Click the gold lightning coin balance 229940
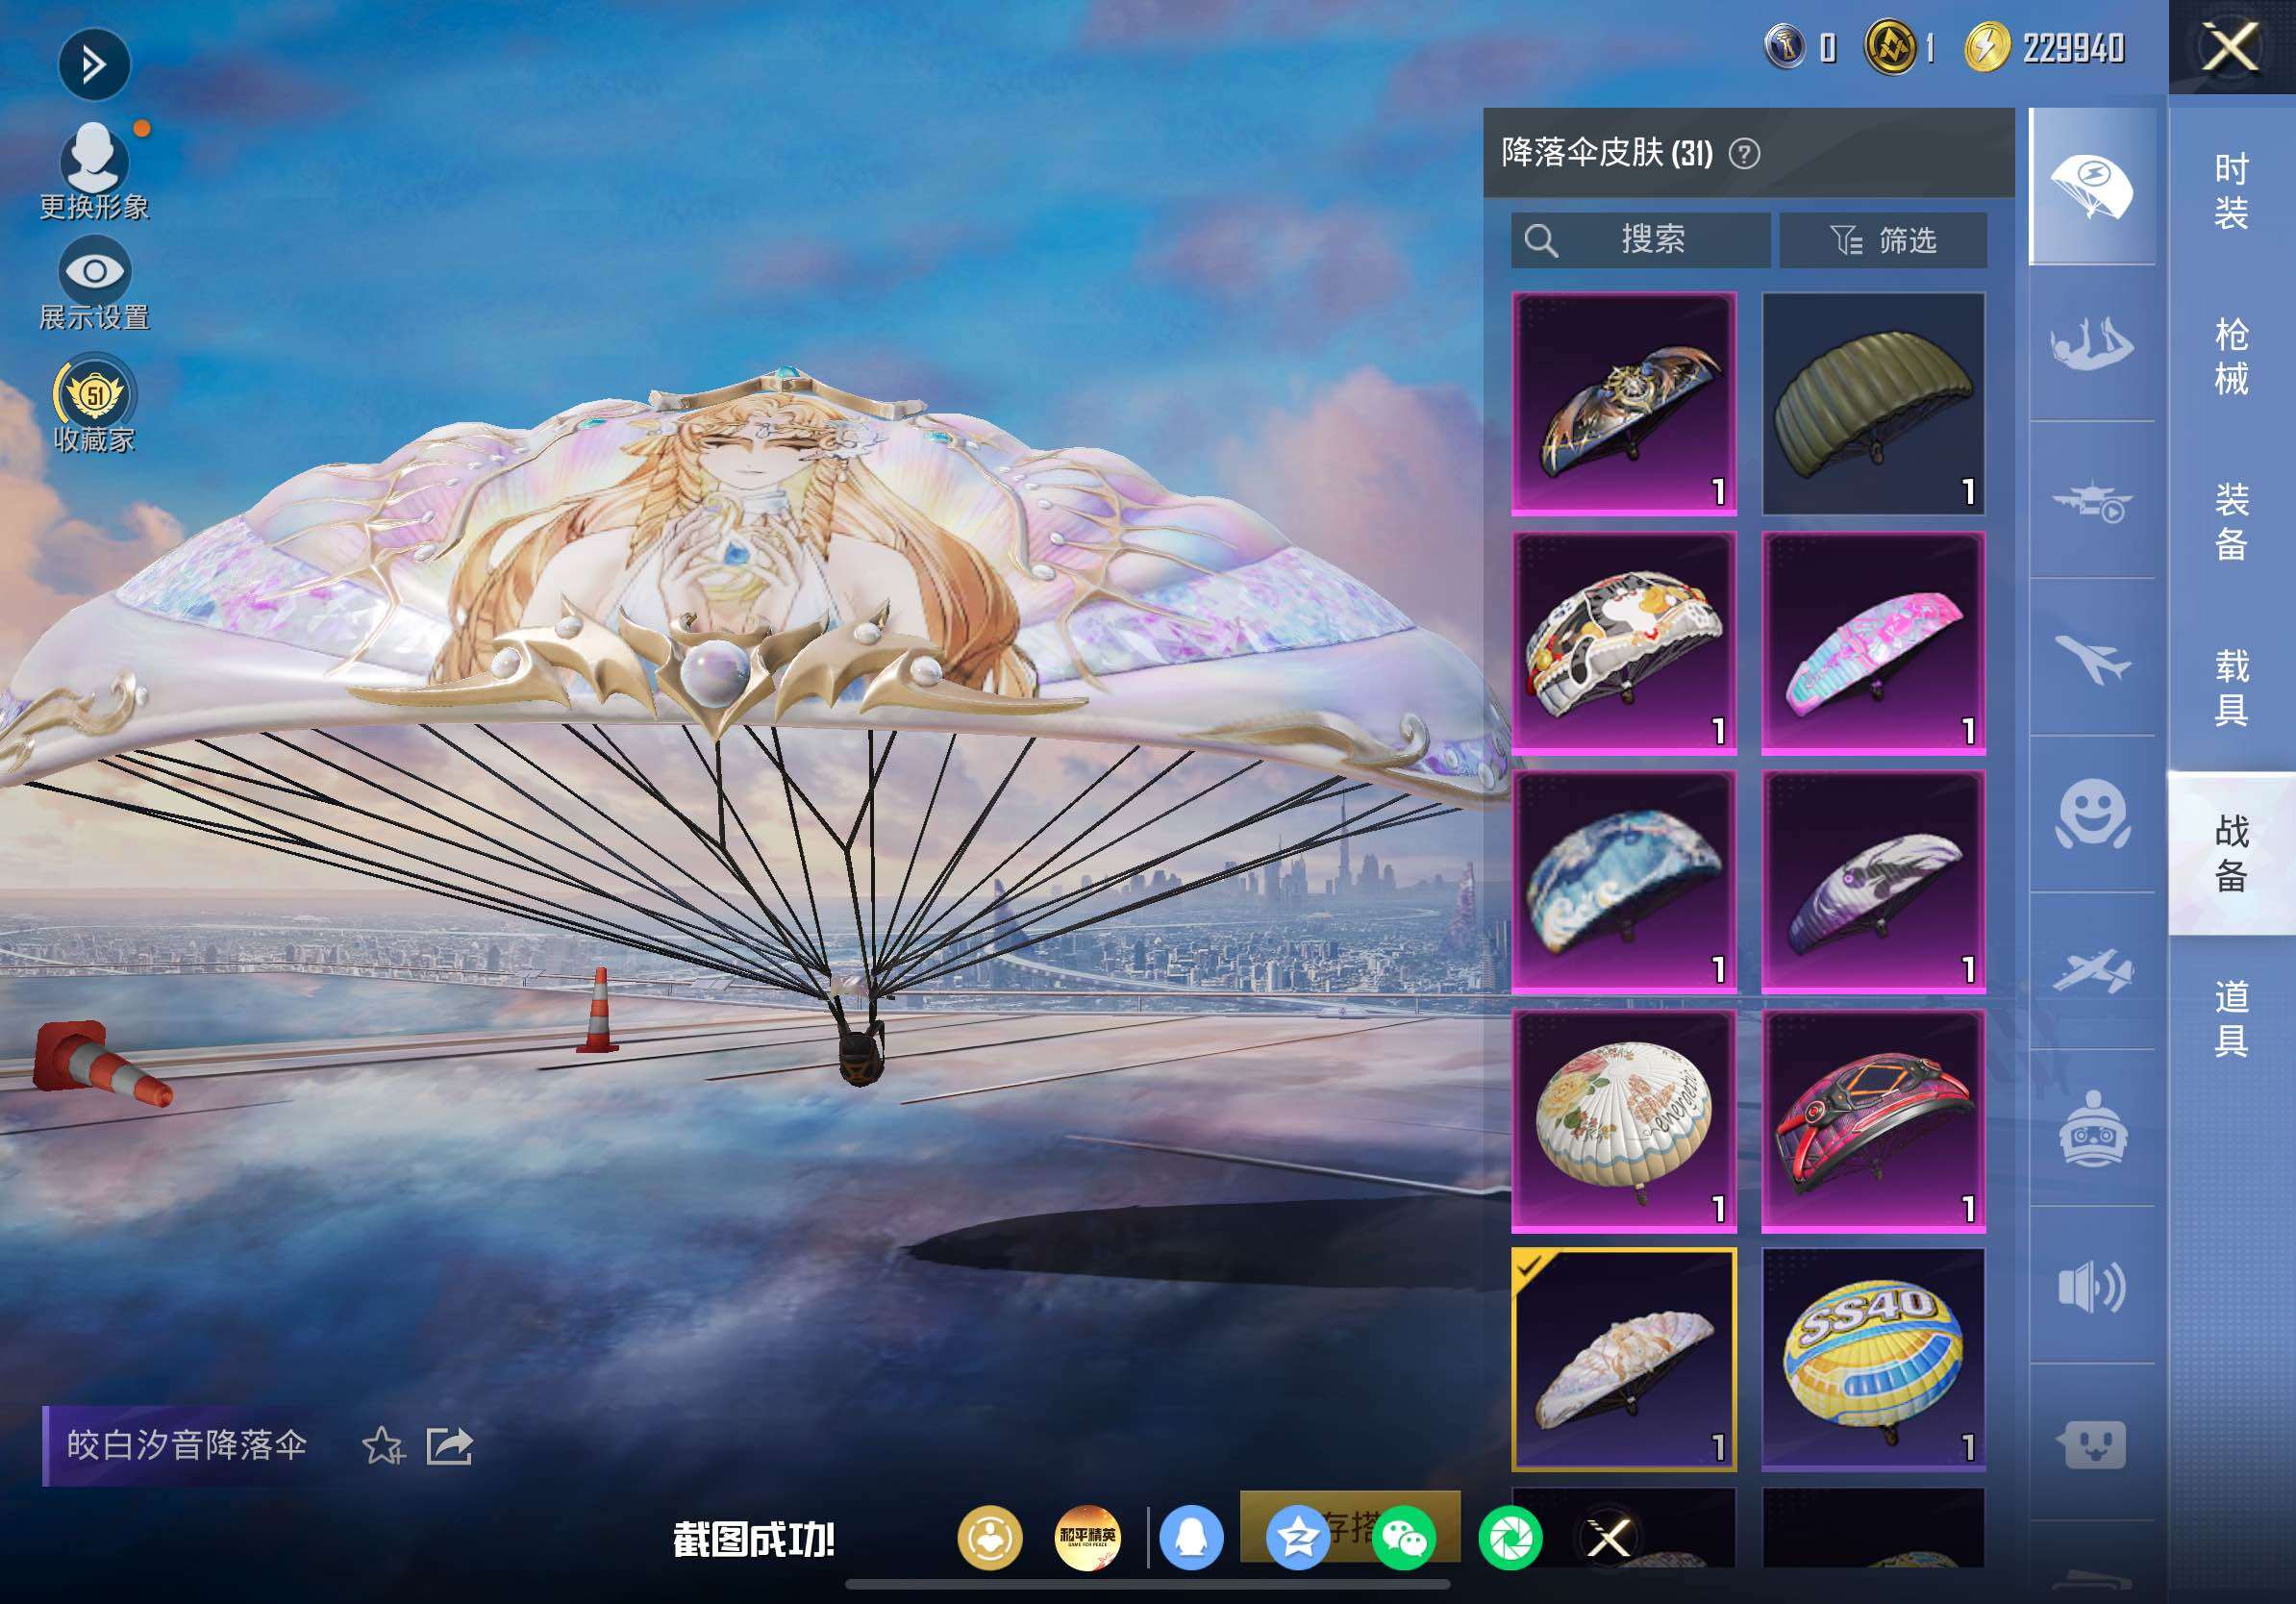The width and height of the screenshot is (2296, 1604). (2045, 47)
